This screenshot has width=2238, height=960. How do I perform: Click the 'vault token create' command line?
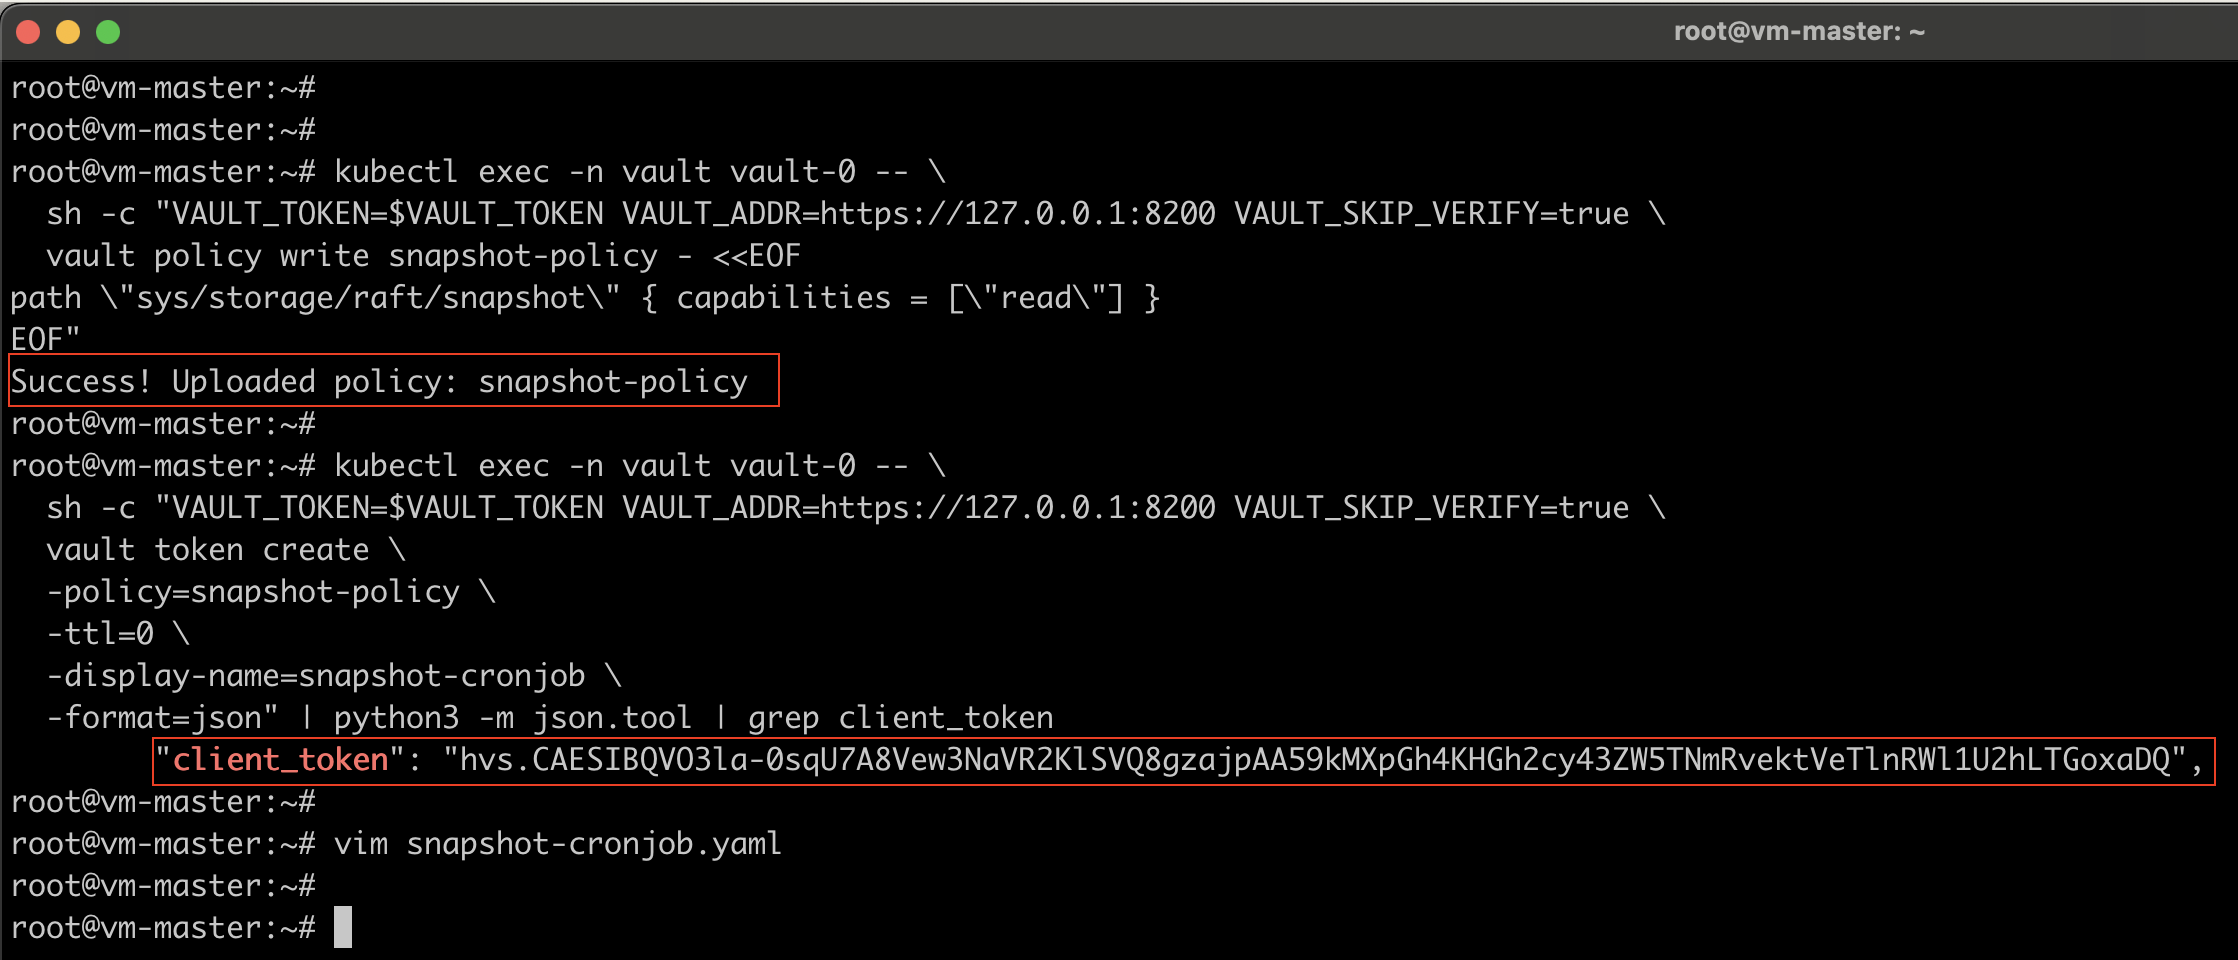tap(208, 550)
